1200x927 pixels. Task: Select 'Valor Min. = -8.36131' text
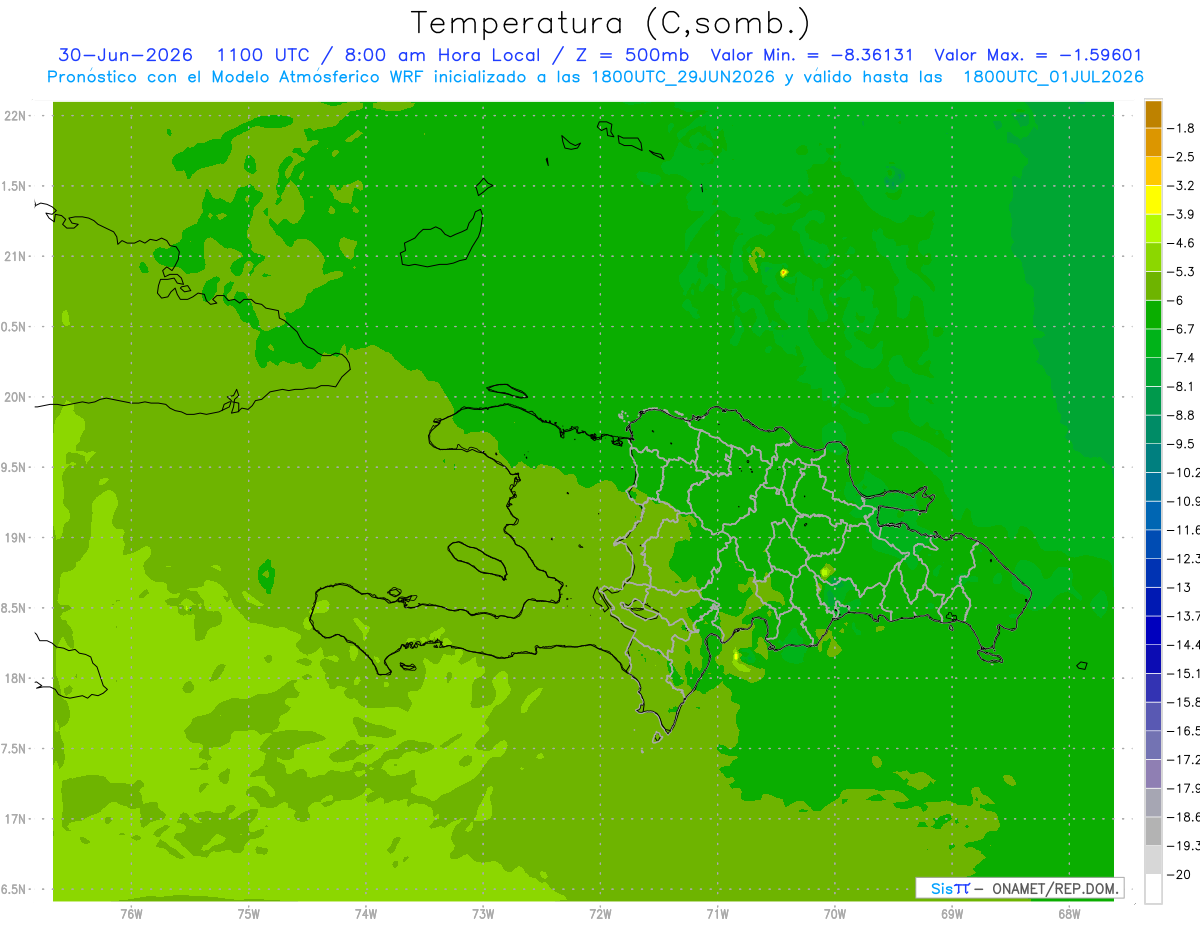point(812,55)
